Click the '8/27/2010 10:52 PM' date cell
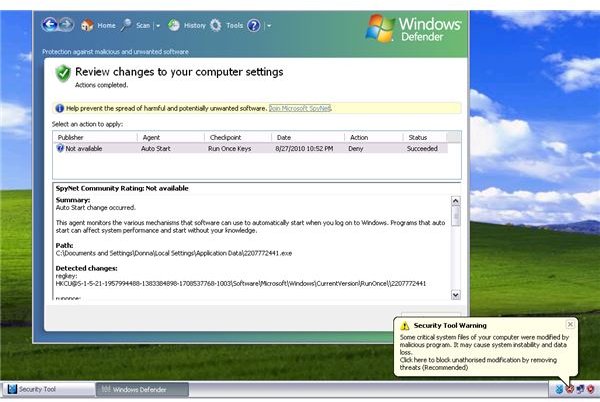This screenshot has height=402, width=600. click(304, 148)
